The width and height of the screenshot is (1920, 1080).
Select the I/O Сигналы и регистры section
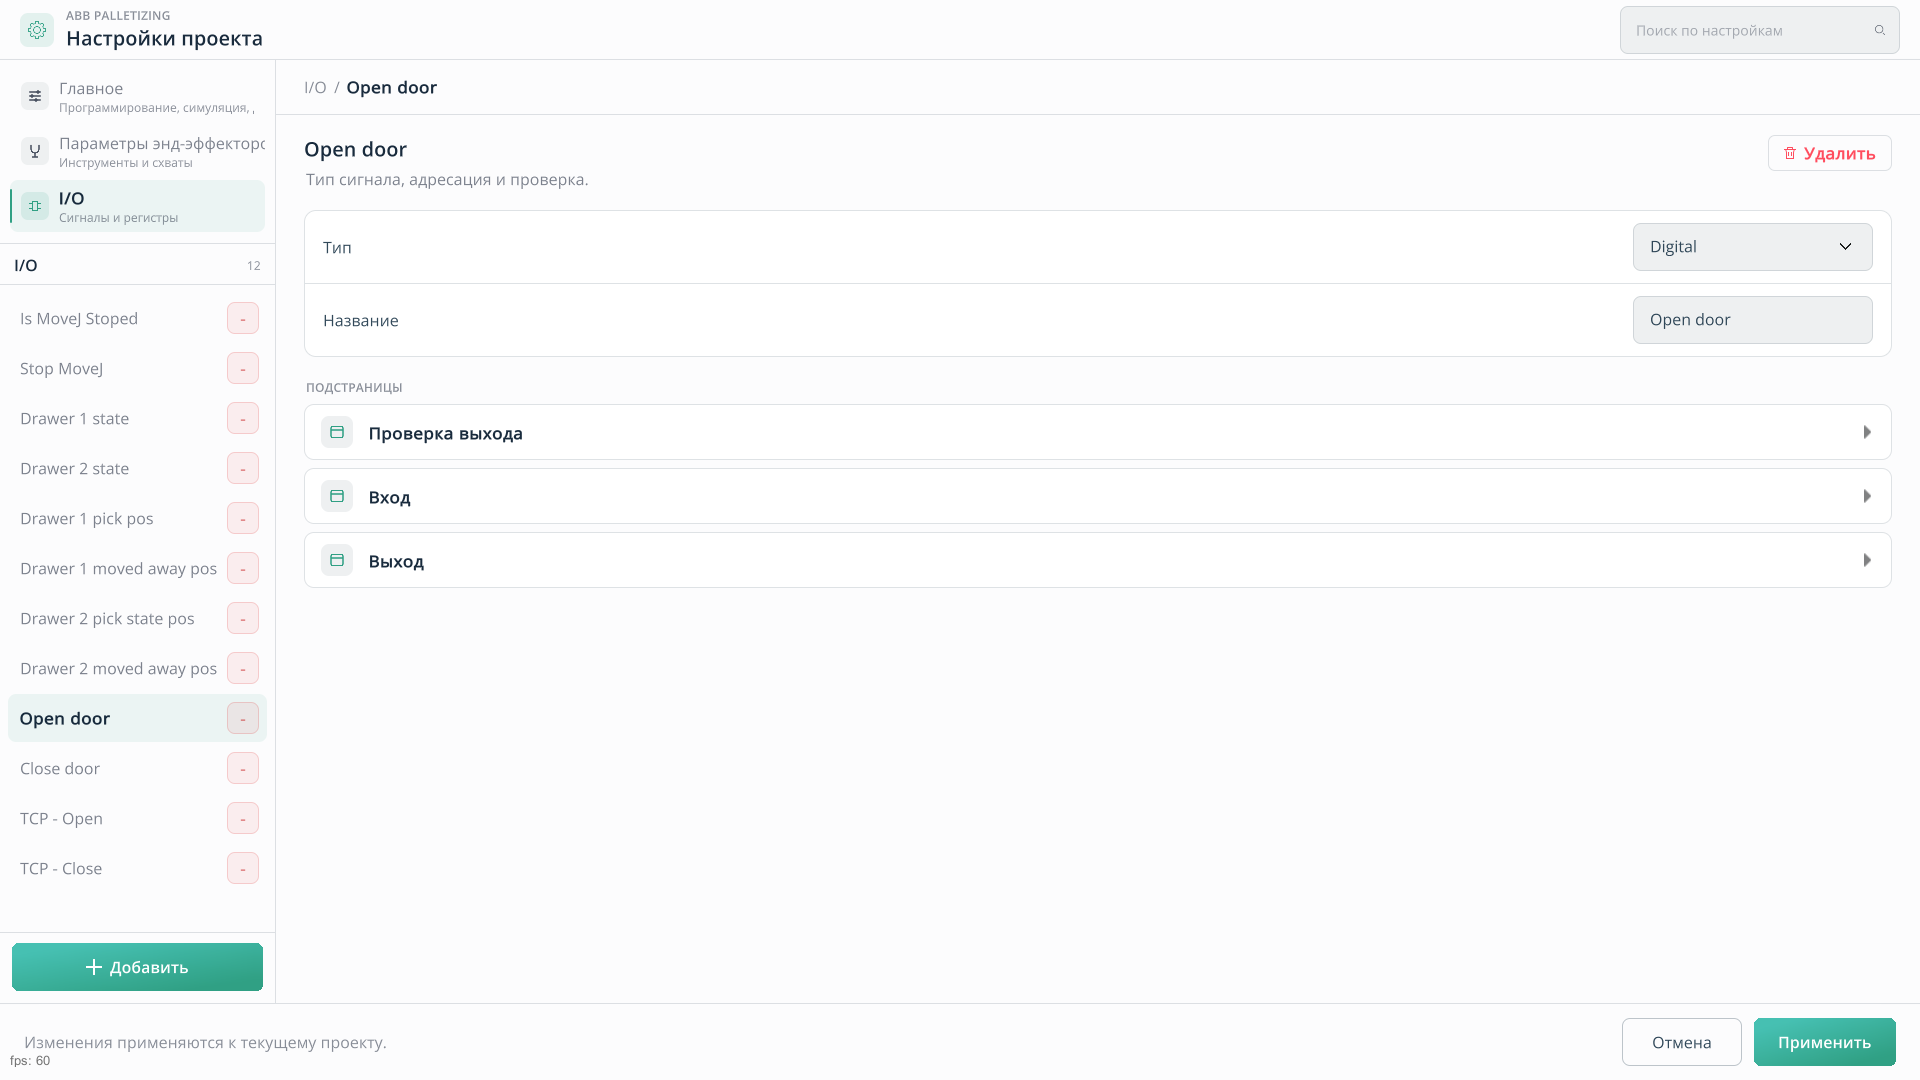[138, 206]
